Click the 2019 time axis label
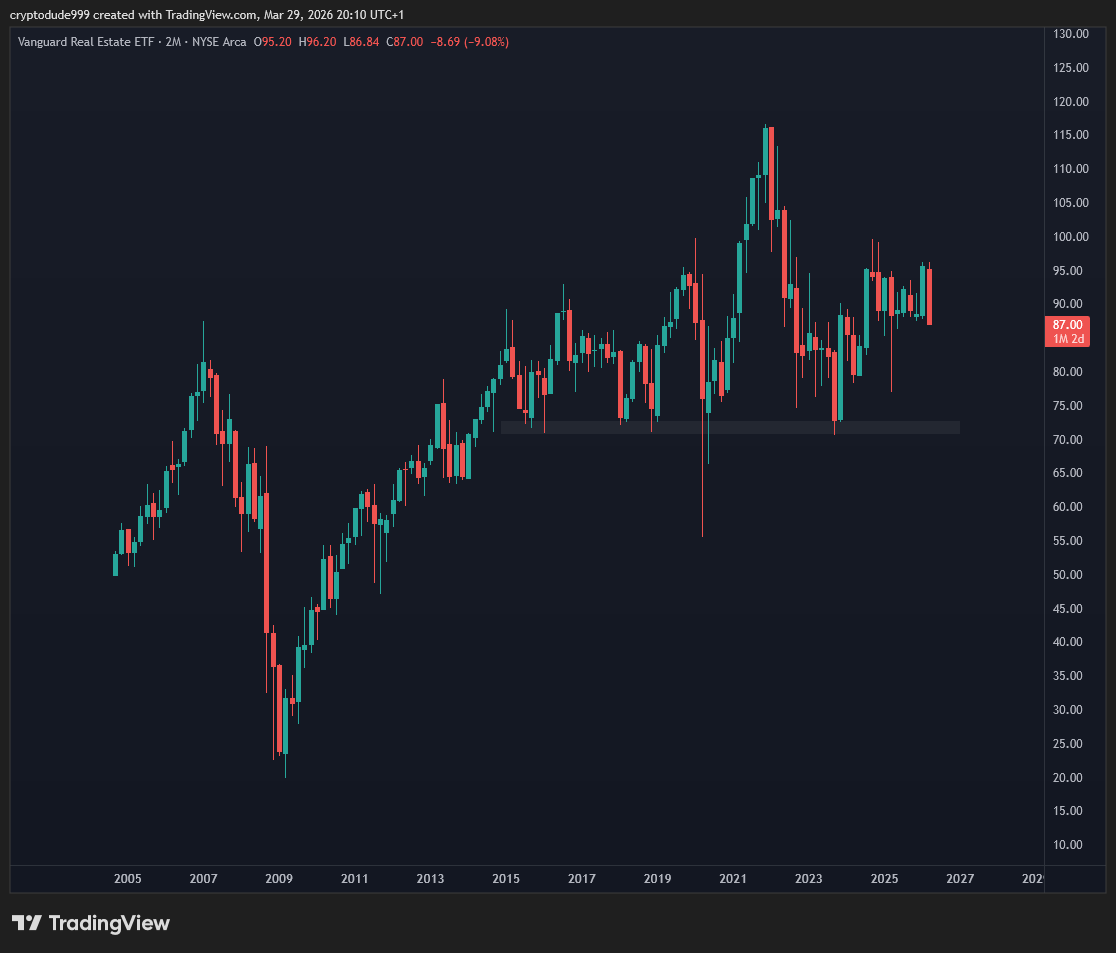The height and width of the screenshot is (953, 1116). tap(657, 878)
